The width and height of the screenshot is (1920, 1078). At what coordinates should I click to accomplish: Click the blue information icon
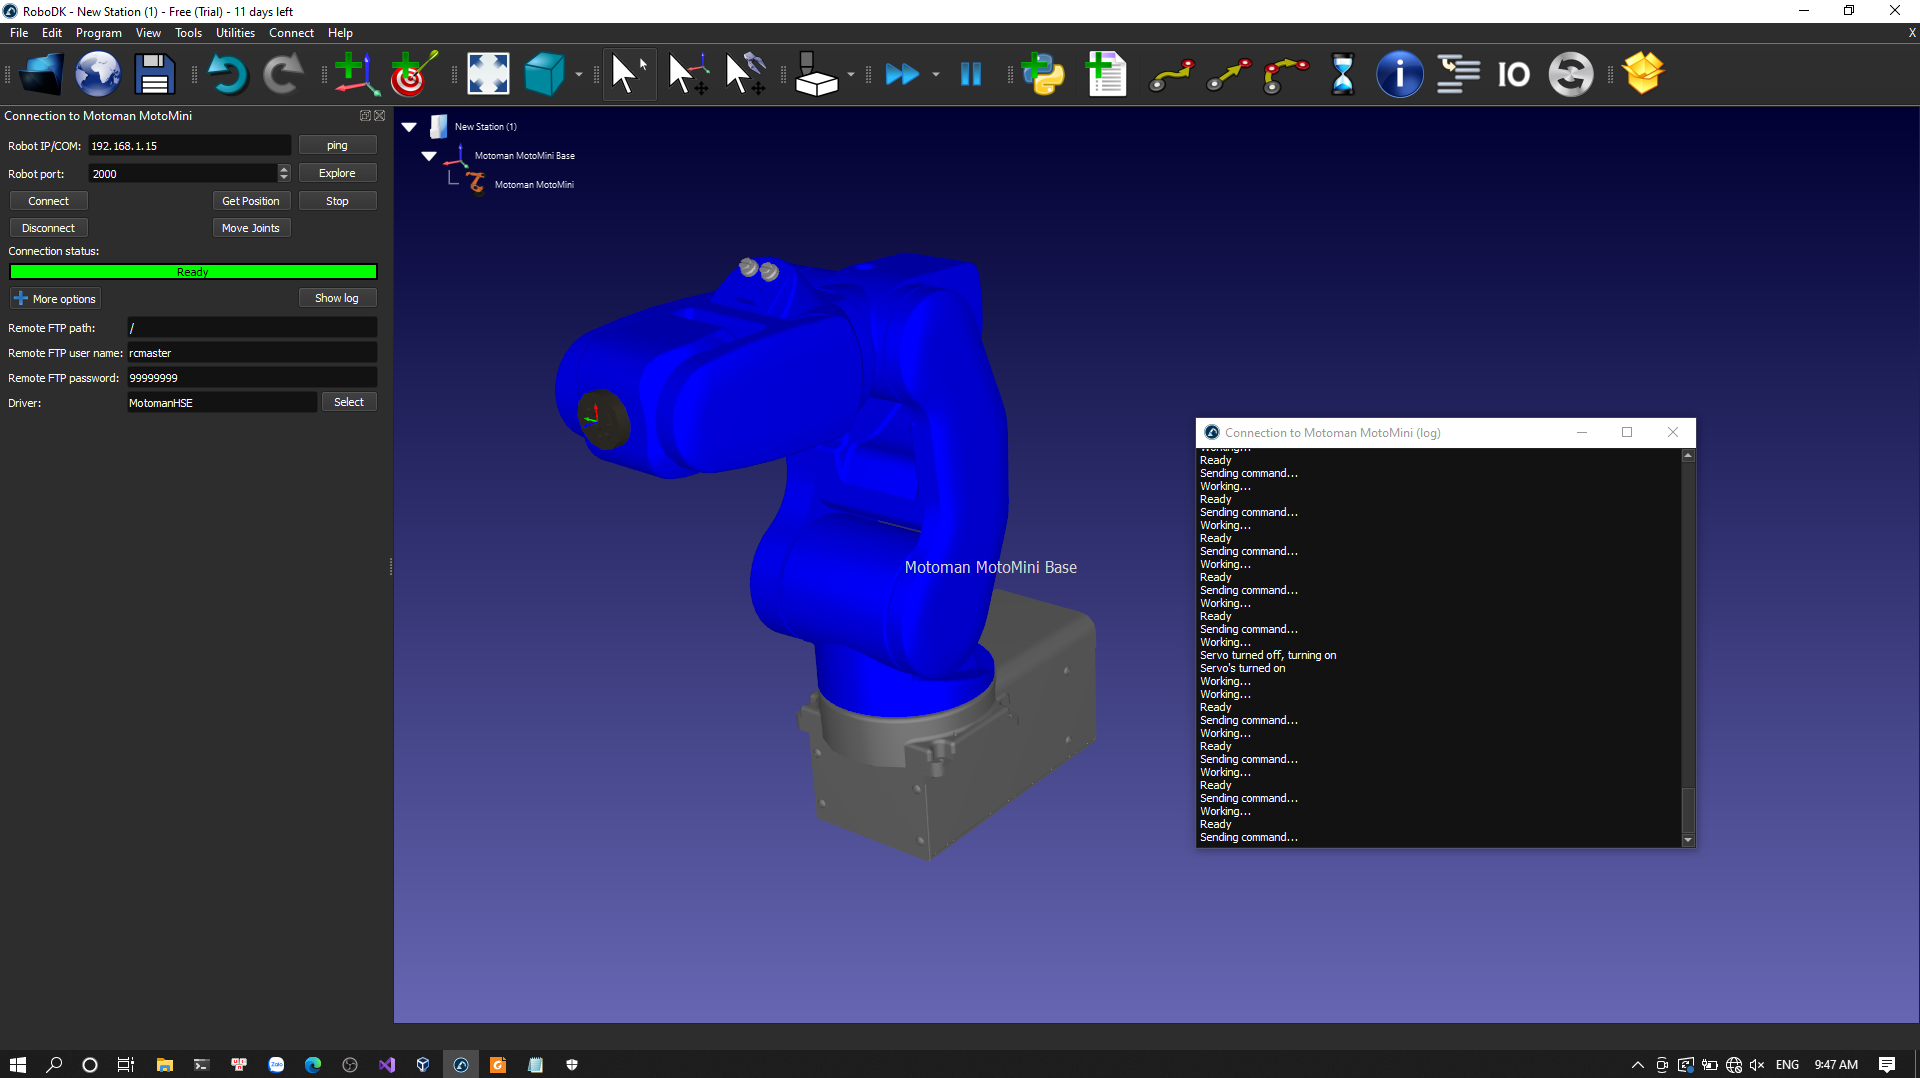coord(1399,75)
